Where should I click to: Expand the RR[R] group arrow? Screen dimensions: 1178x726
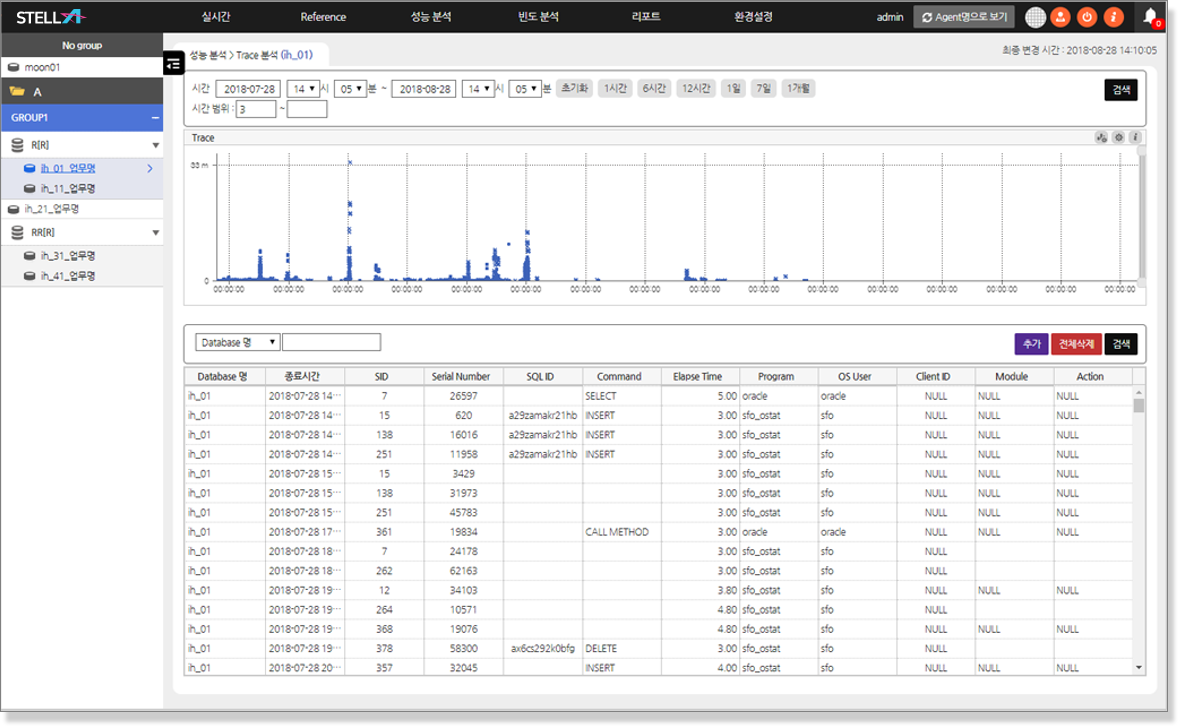156,233
